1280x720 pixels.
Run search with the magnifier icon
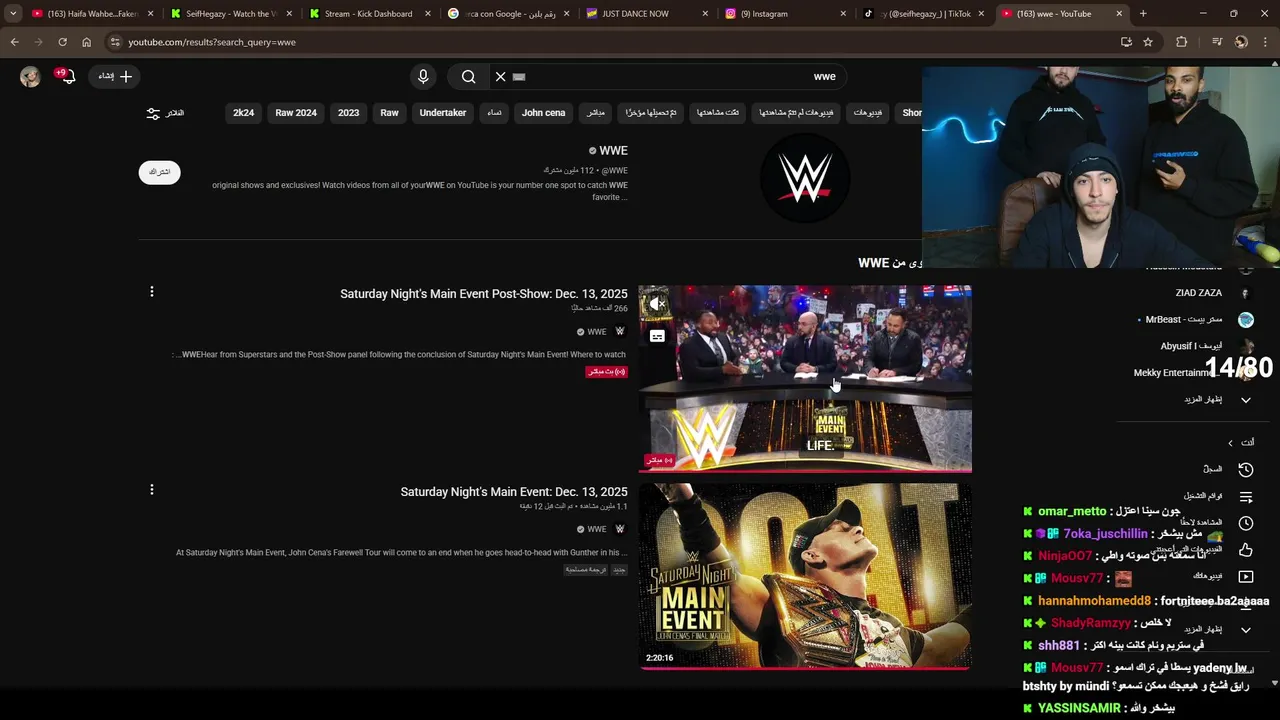click(468, 76)
